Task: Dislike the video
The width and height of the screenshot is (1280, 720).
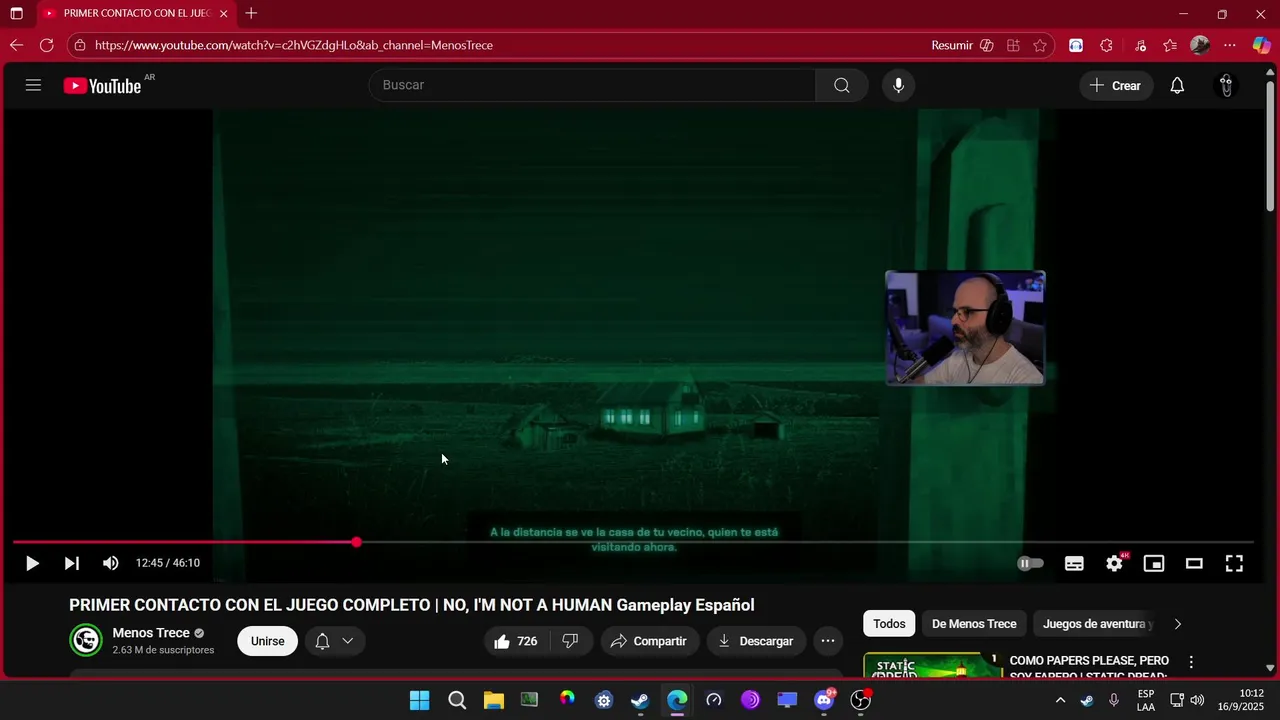Action: tap(570, 641)
